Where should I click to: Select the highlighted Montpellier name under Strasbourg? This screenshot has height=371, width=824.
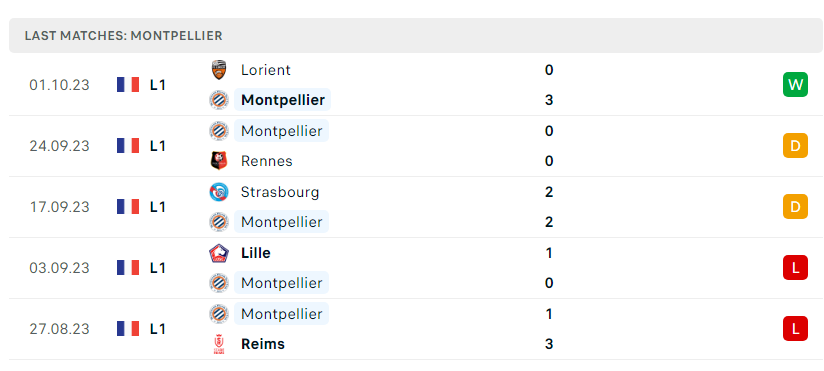pos(282,222)
